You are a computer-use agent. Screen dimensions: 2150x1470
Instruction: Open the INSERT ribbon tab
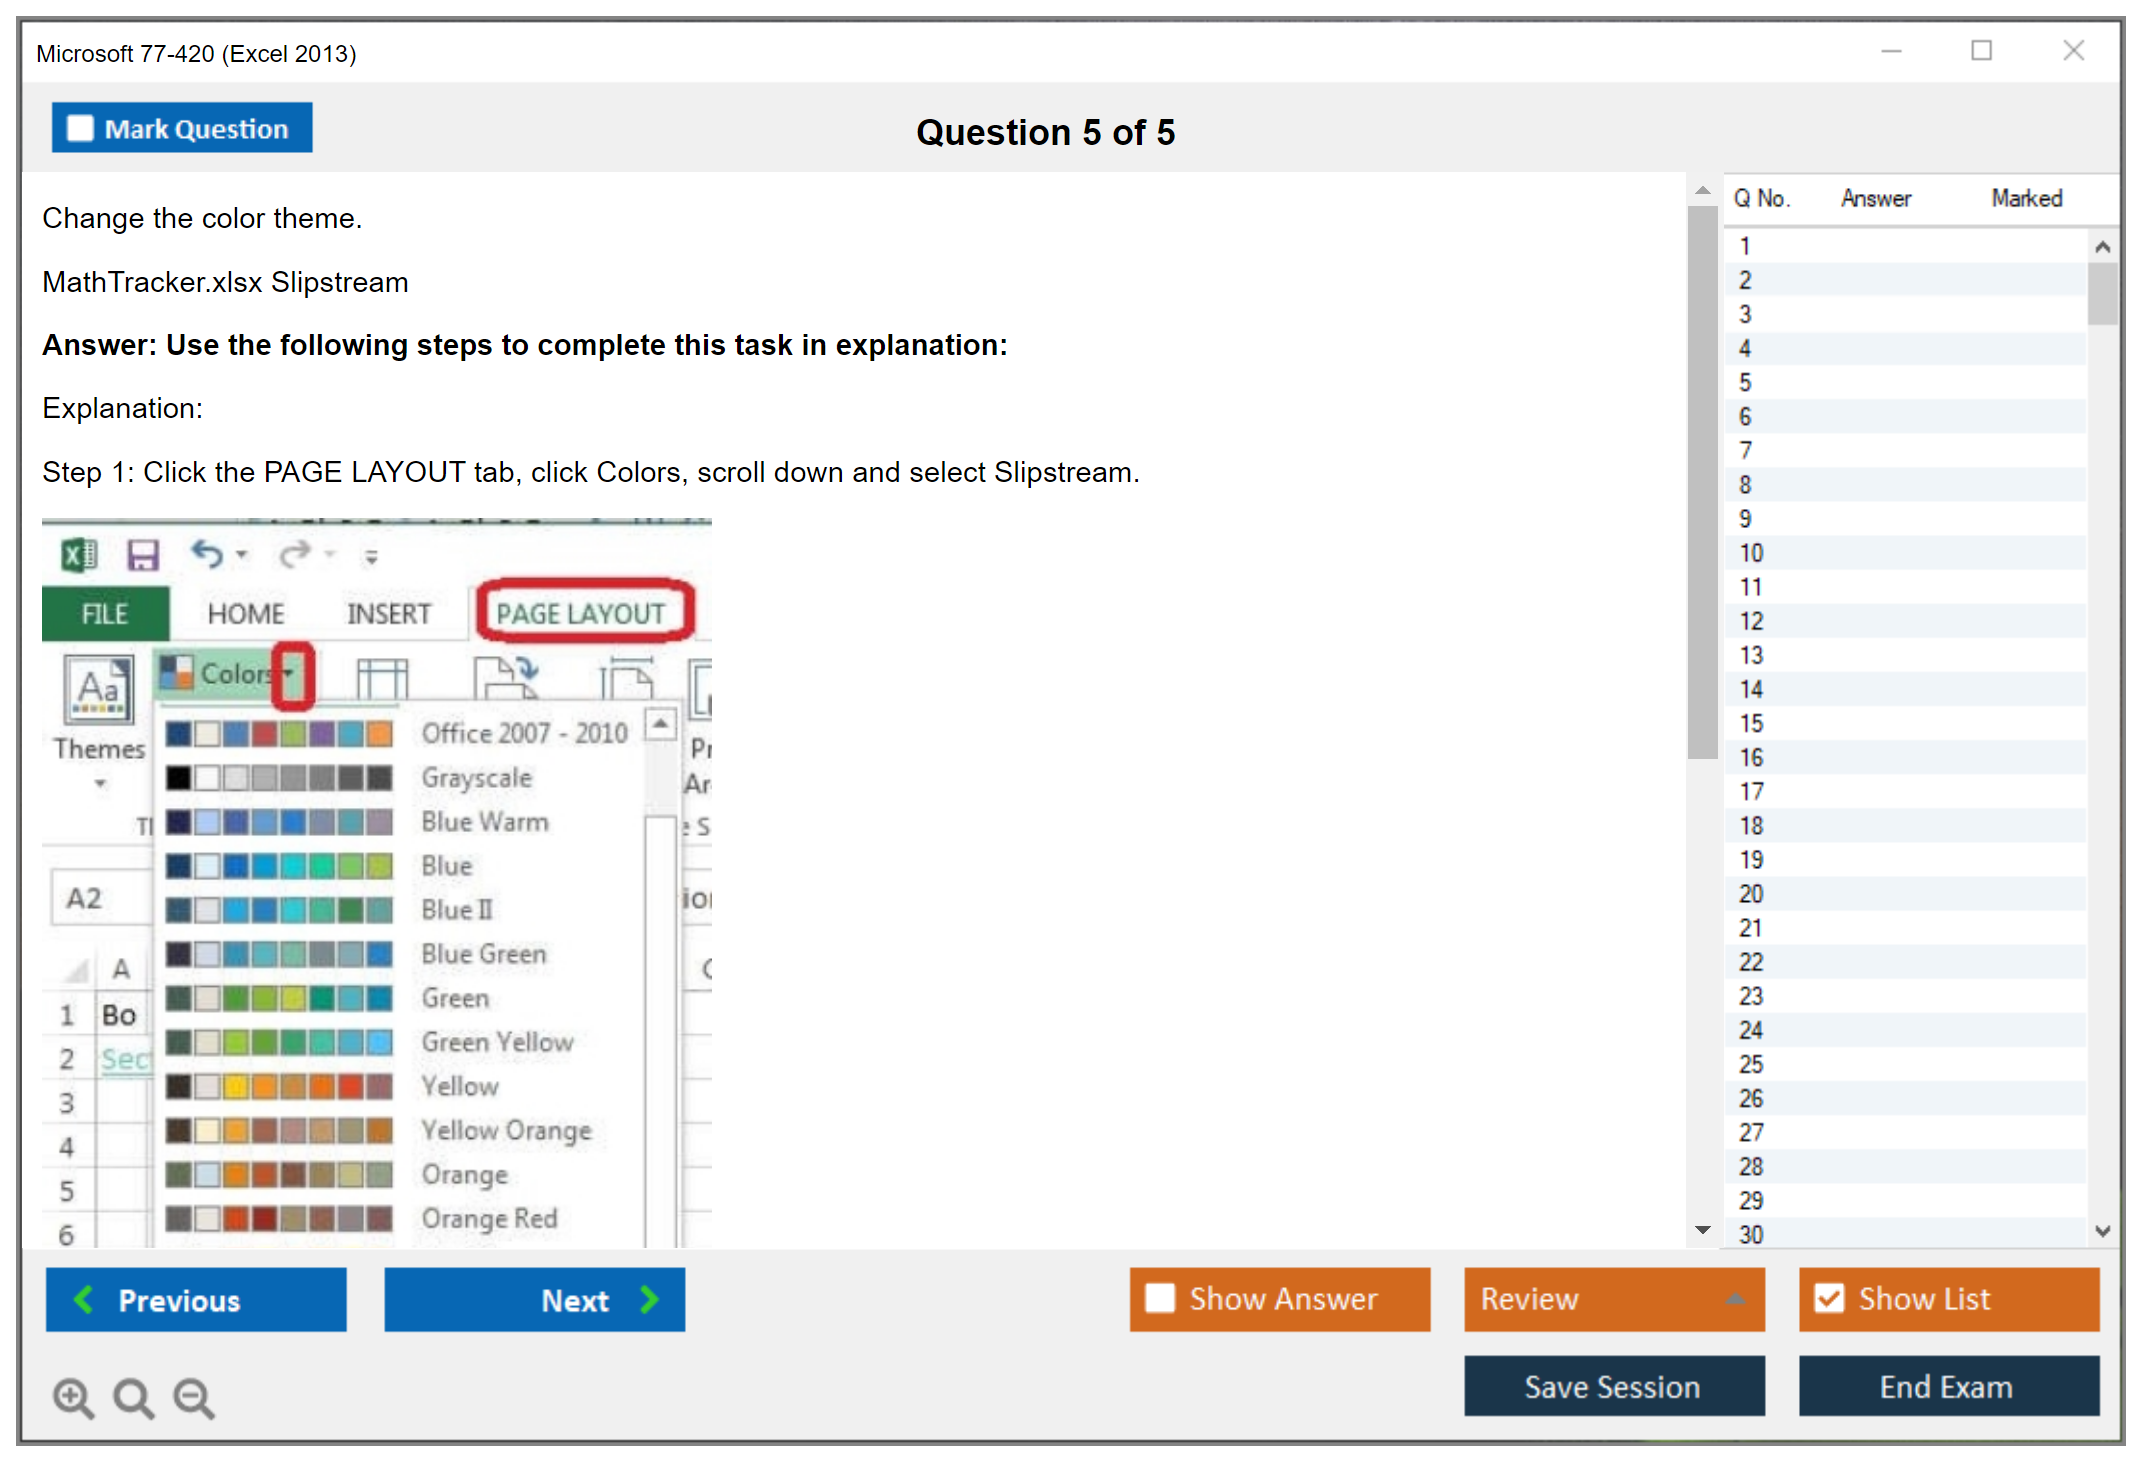tap(388, 613)
